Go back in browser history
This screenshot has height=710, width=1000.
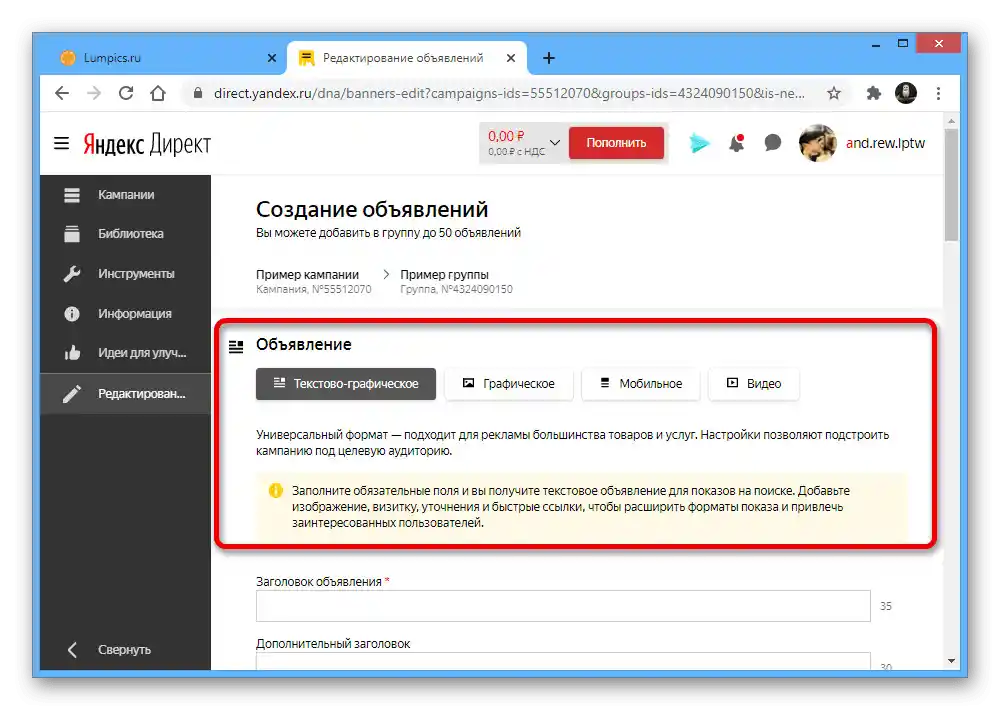(62, 94)
